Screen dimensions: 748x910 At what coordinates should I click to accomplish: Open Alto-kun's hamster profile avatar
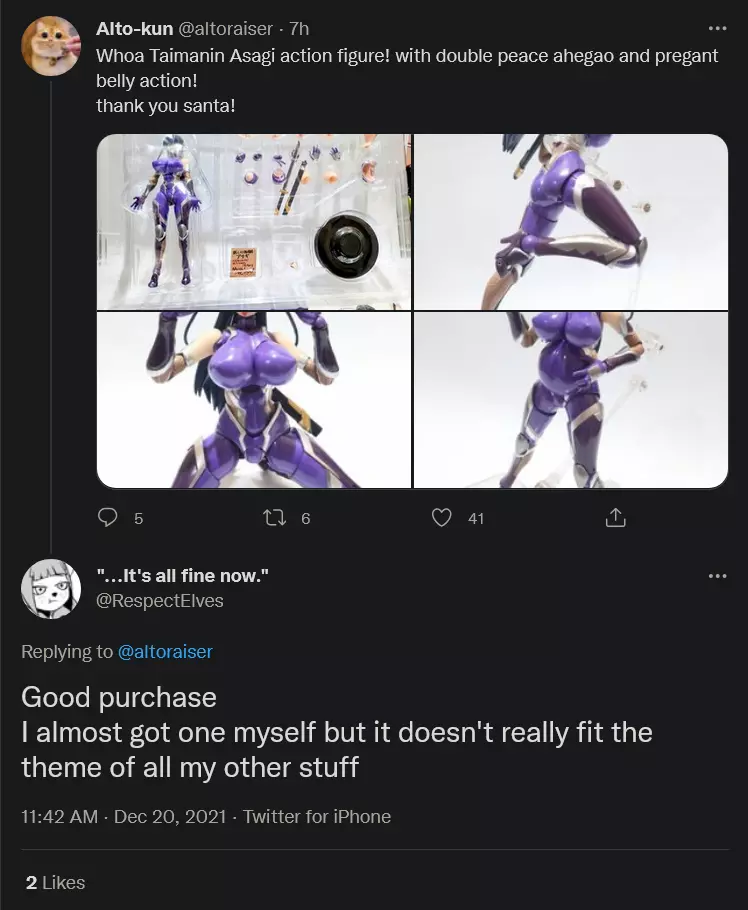click(x=51, y=46)
